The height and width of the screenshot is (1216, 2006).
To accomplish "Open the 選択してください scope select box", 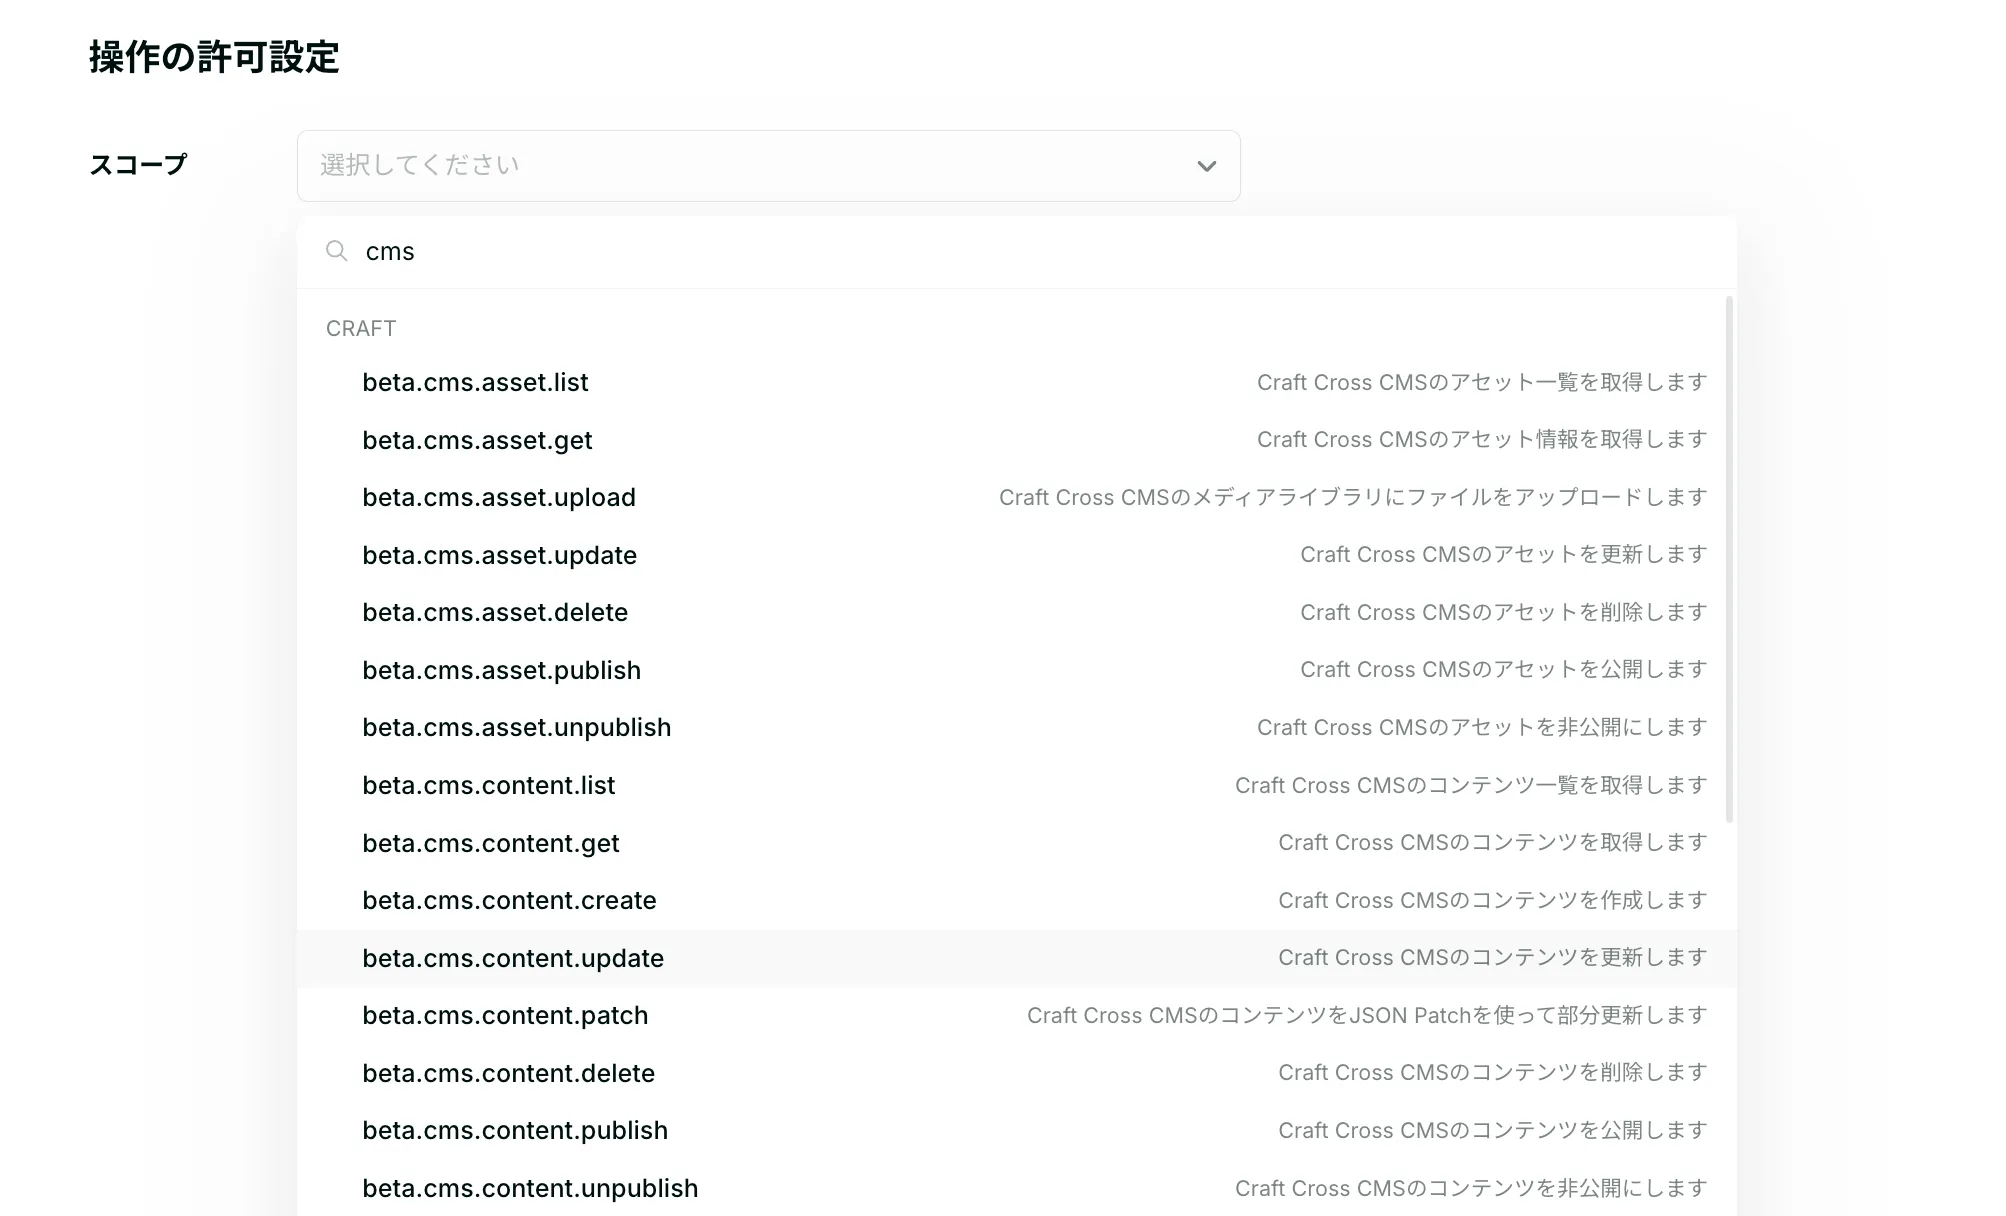I will click(768, 166).
